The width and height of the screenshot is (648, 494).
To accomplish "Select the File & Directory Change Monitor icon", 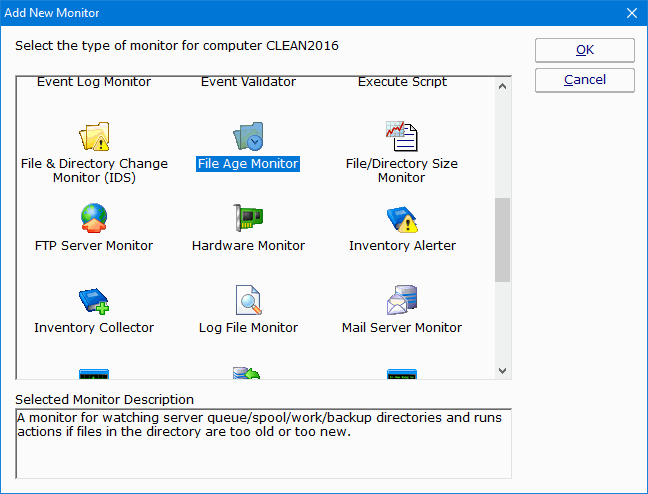I will [x=94, y=135].
